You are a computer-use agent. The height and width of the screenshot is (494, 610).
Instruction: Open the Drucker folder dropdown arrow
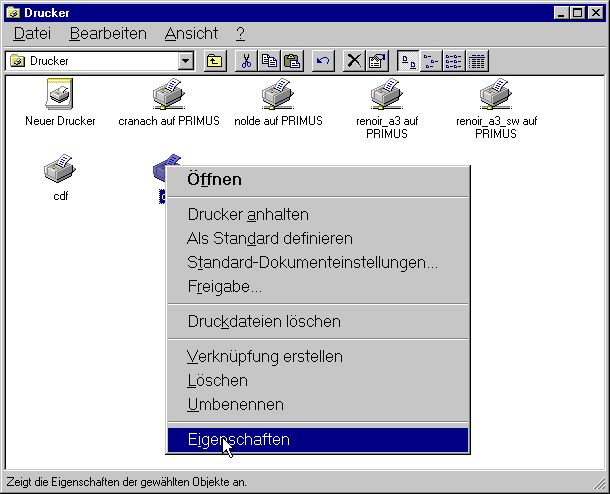coord(186,61)
